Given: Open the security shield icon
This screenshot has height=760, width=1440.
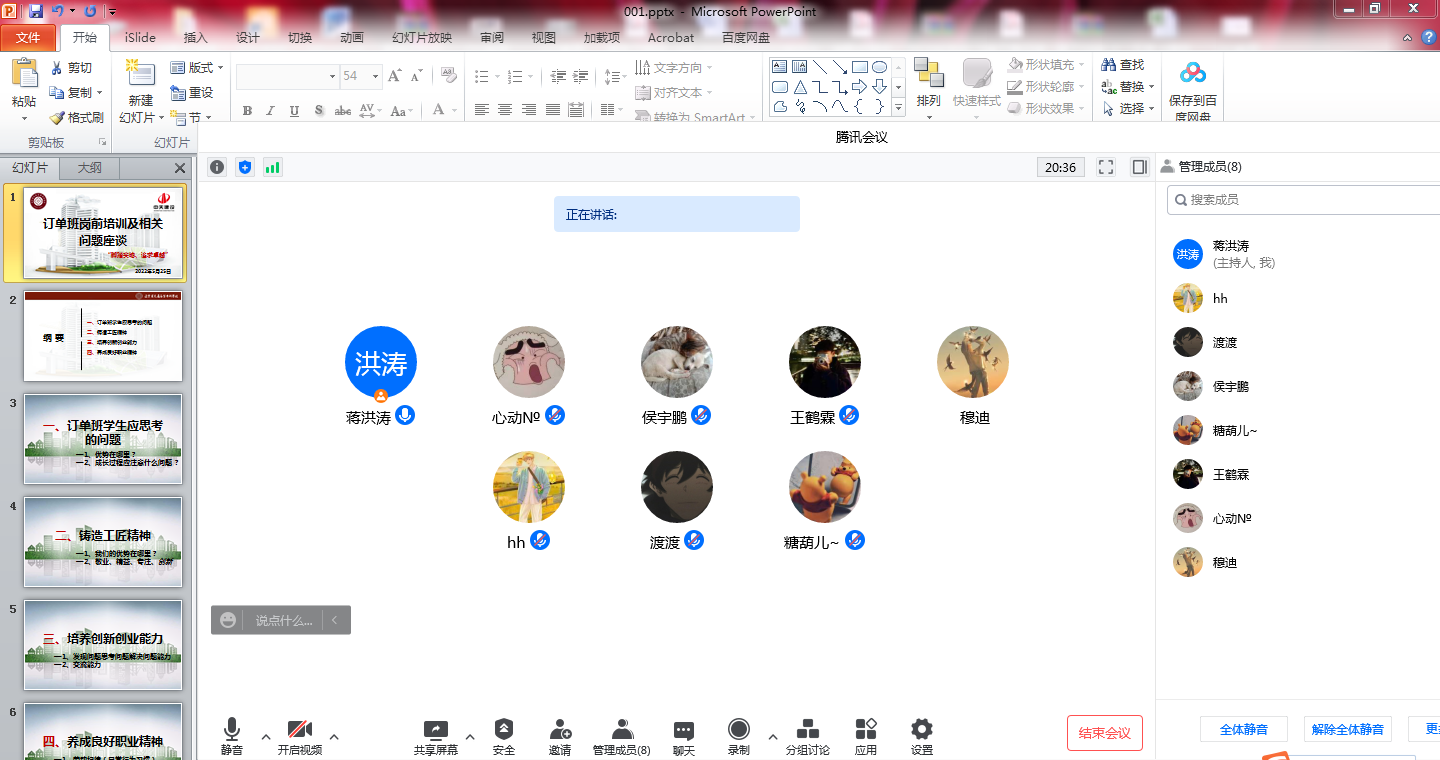Looking at the screenshot, I should click(504, 730).
